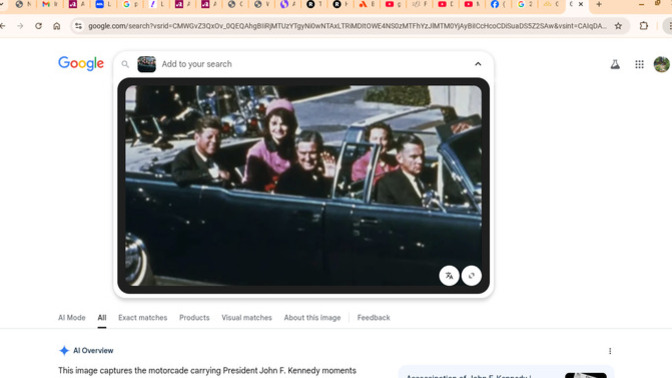
Task: Click the translate icon on the image
Action: coord(449,276)
